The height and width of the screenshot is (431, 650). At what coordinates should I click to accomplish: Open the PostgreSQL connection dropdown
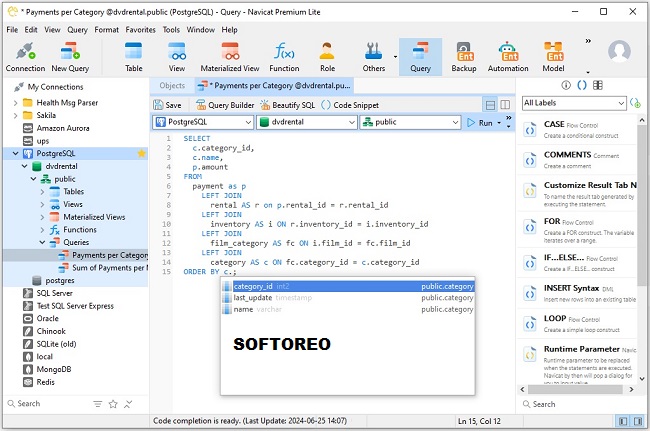tap(203, 122)
